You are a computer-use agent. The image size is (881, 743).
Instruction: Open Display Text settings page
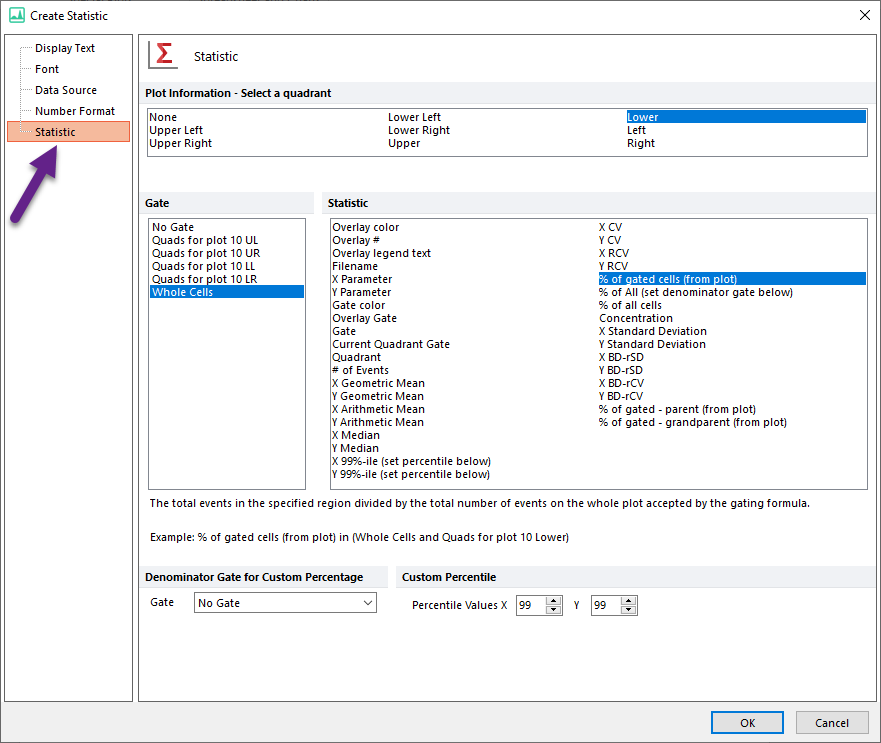[65, 48]
